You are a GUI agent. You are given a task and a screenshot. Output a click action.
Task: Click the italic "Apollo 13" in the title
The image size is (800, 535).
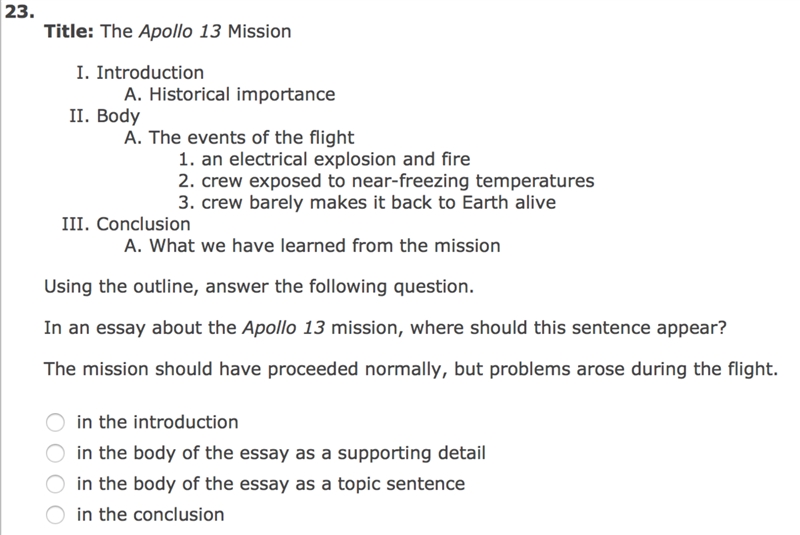(x=180, y=32)
